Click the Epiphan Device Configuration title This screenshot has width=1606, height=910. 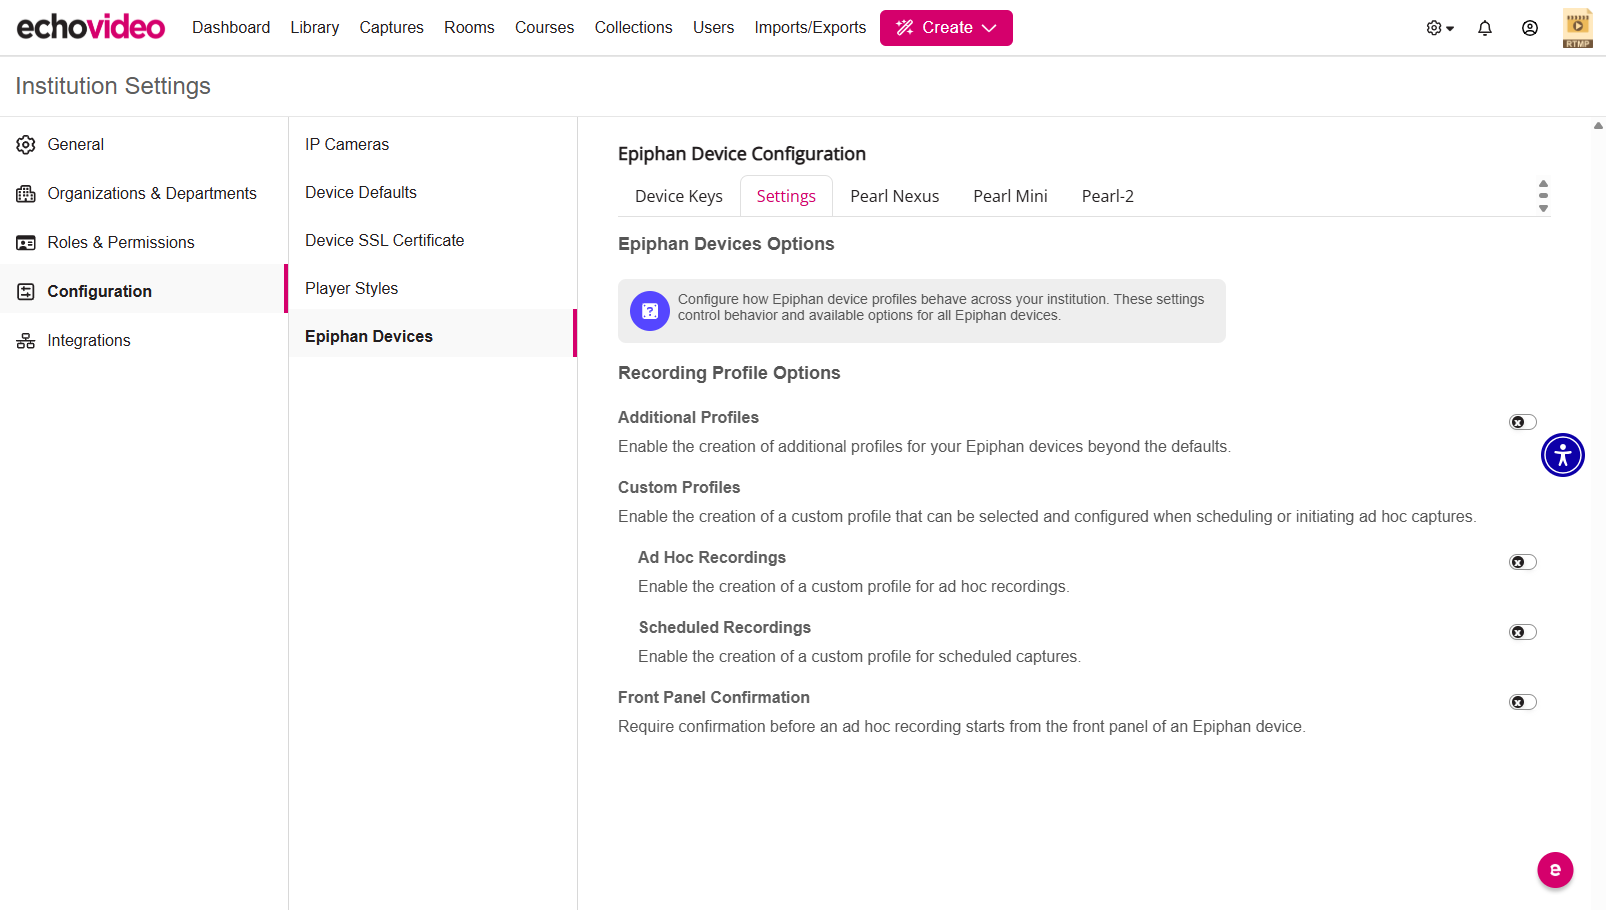click(742, 154)
